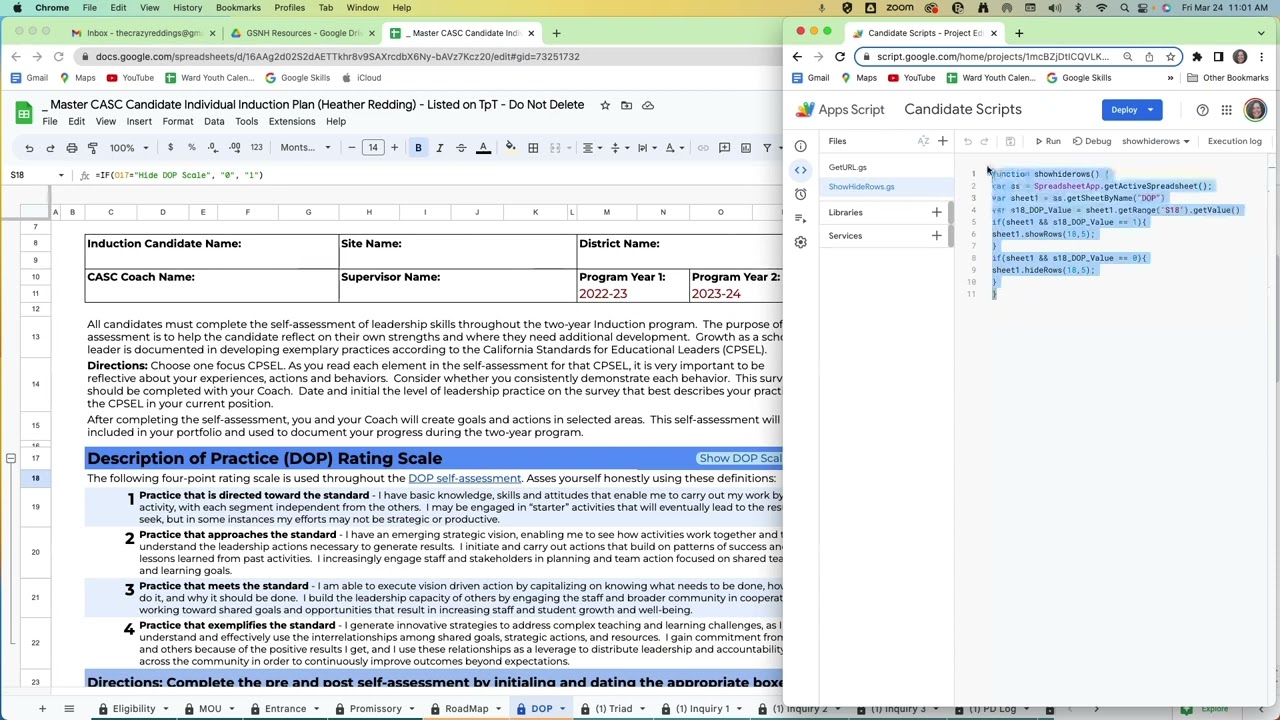Increase the font size with plus button
The height and width of the screenshot is (720, 1280).
394,148
